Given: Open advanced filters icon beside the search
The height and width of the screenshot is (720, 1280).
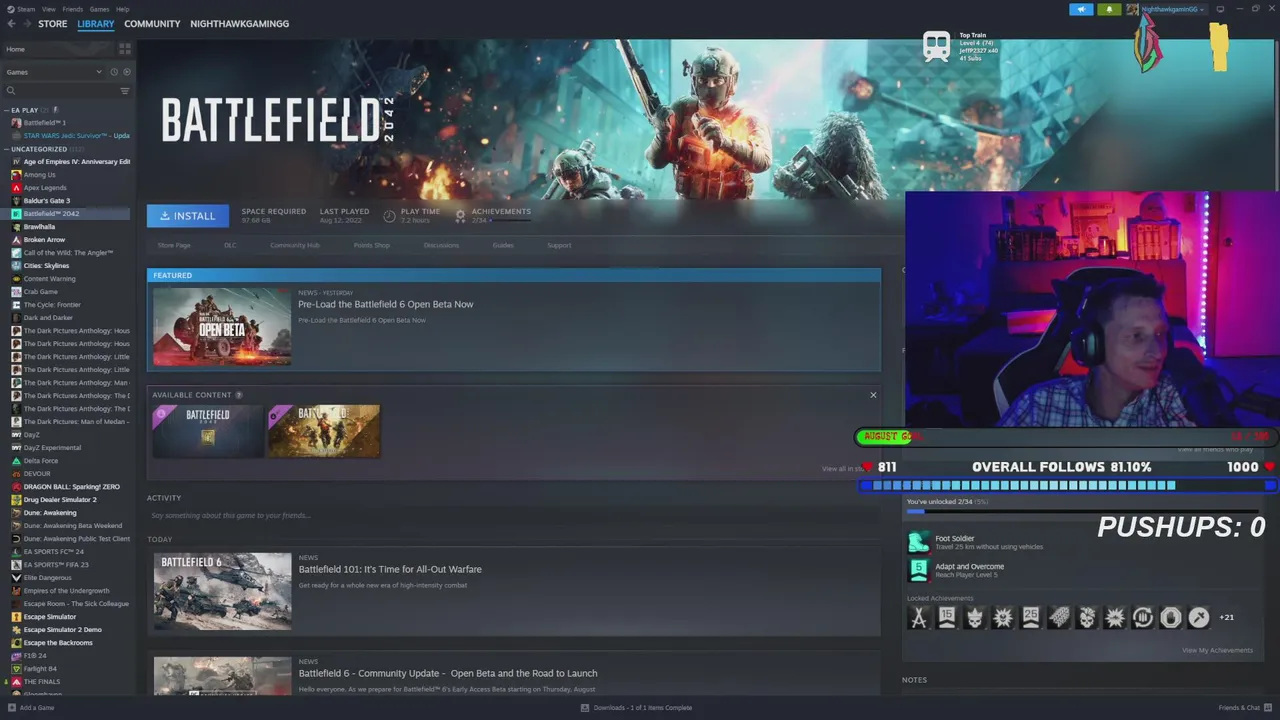Looking at the screenshot, I should 125,91.
